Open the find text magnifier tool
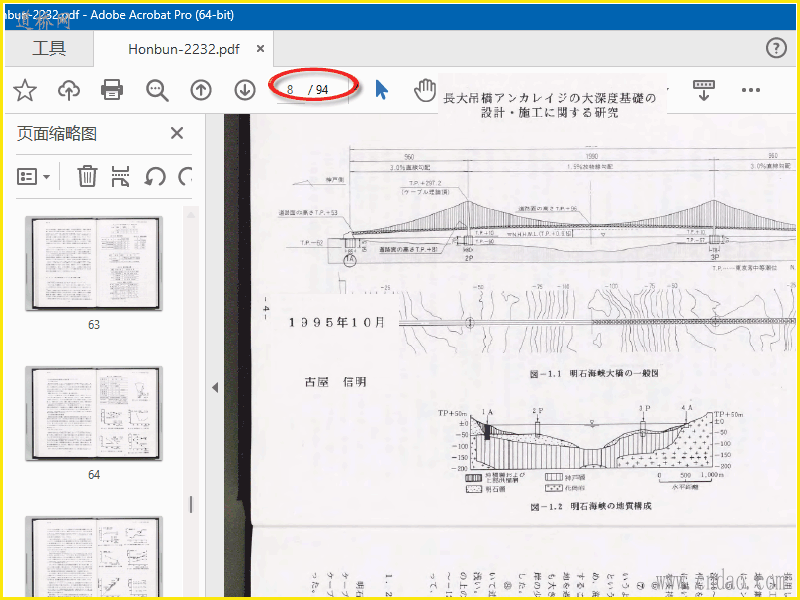 157,90
